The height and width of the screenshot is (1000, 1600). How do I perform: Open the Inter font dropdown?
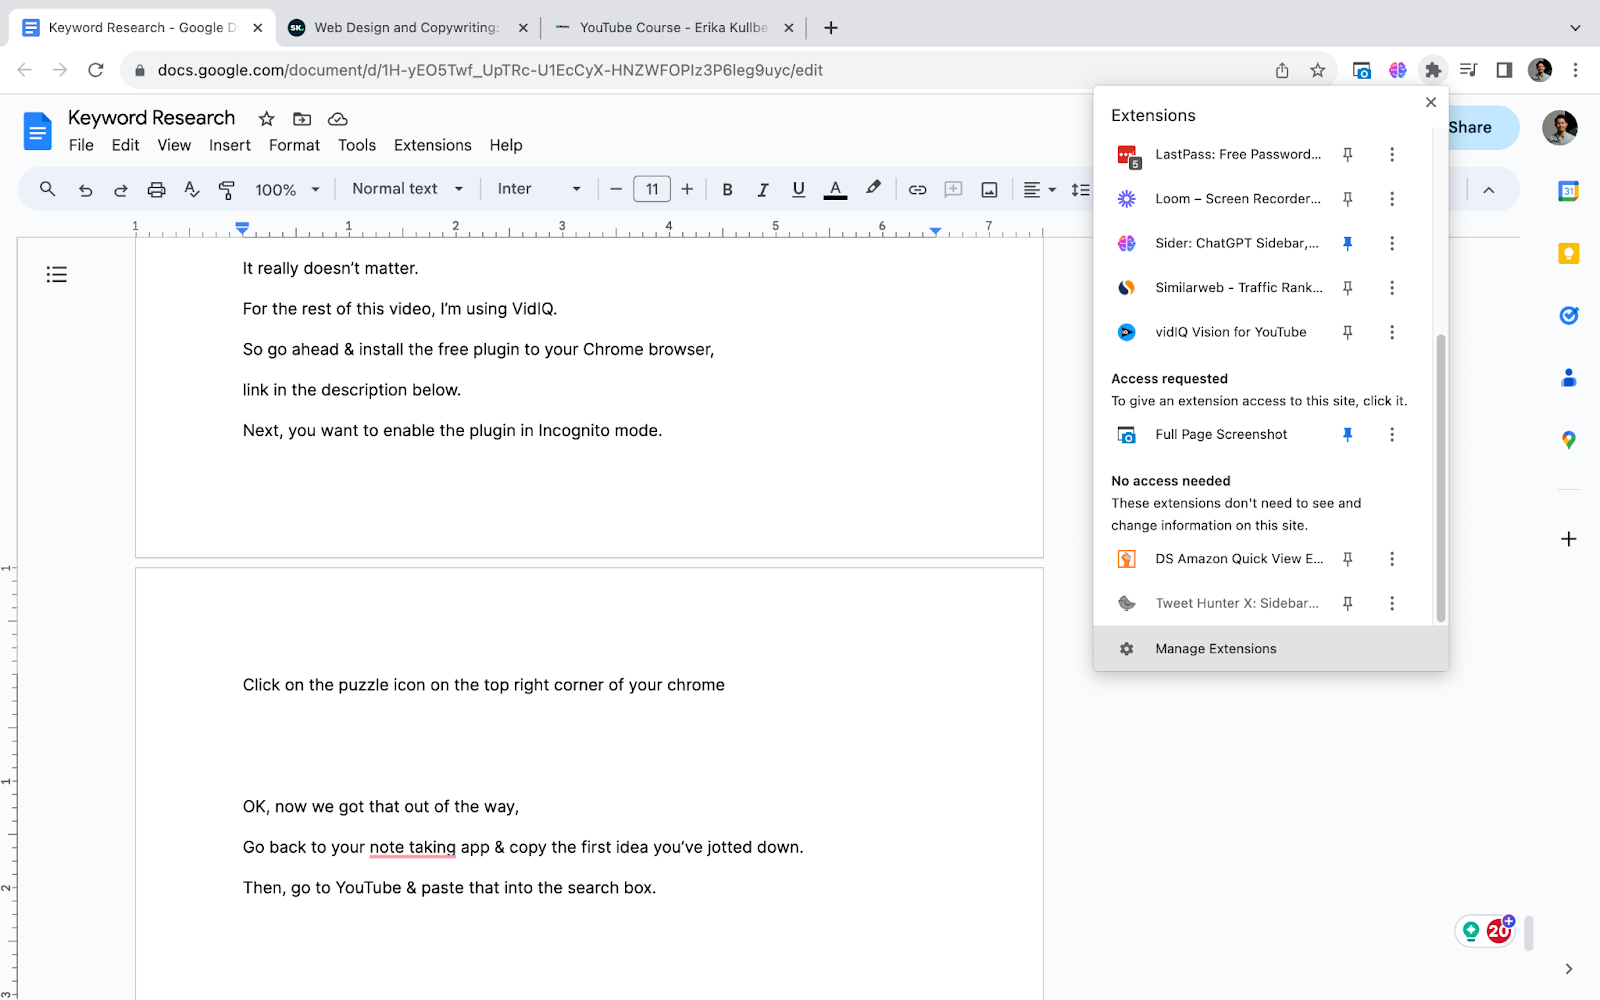pyautogui.click(x=539, y=189)
